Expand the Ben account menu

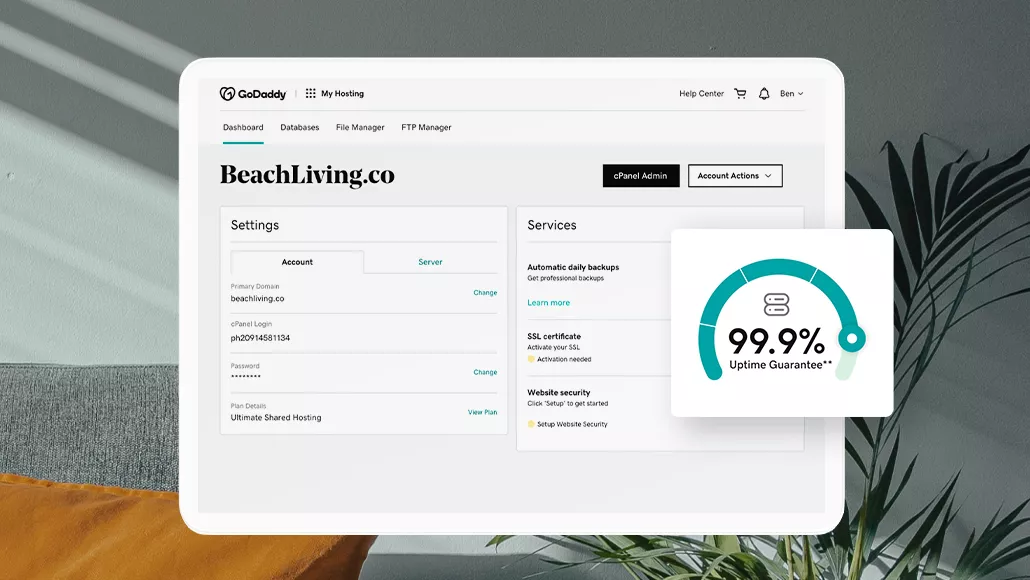792,94
